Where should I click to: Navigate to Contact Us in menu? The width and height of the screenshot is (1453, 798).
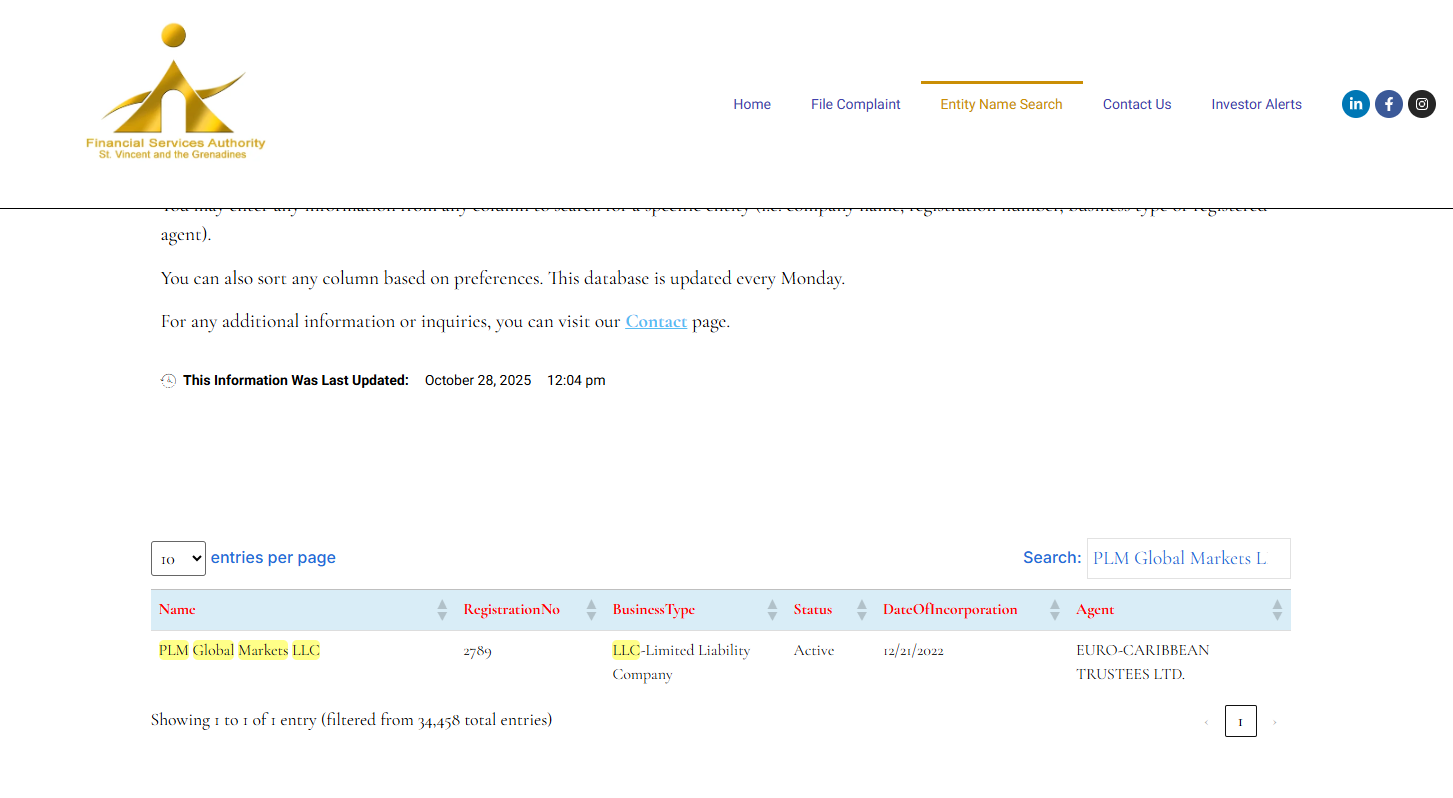coord(1136,104)
